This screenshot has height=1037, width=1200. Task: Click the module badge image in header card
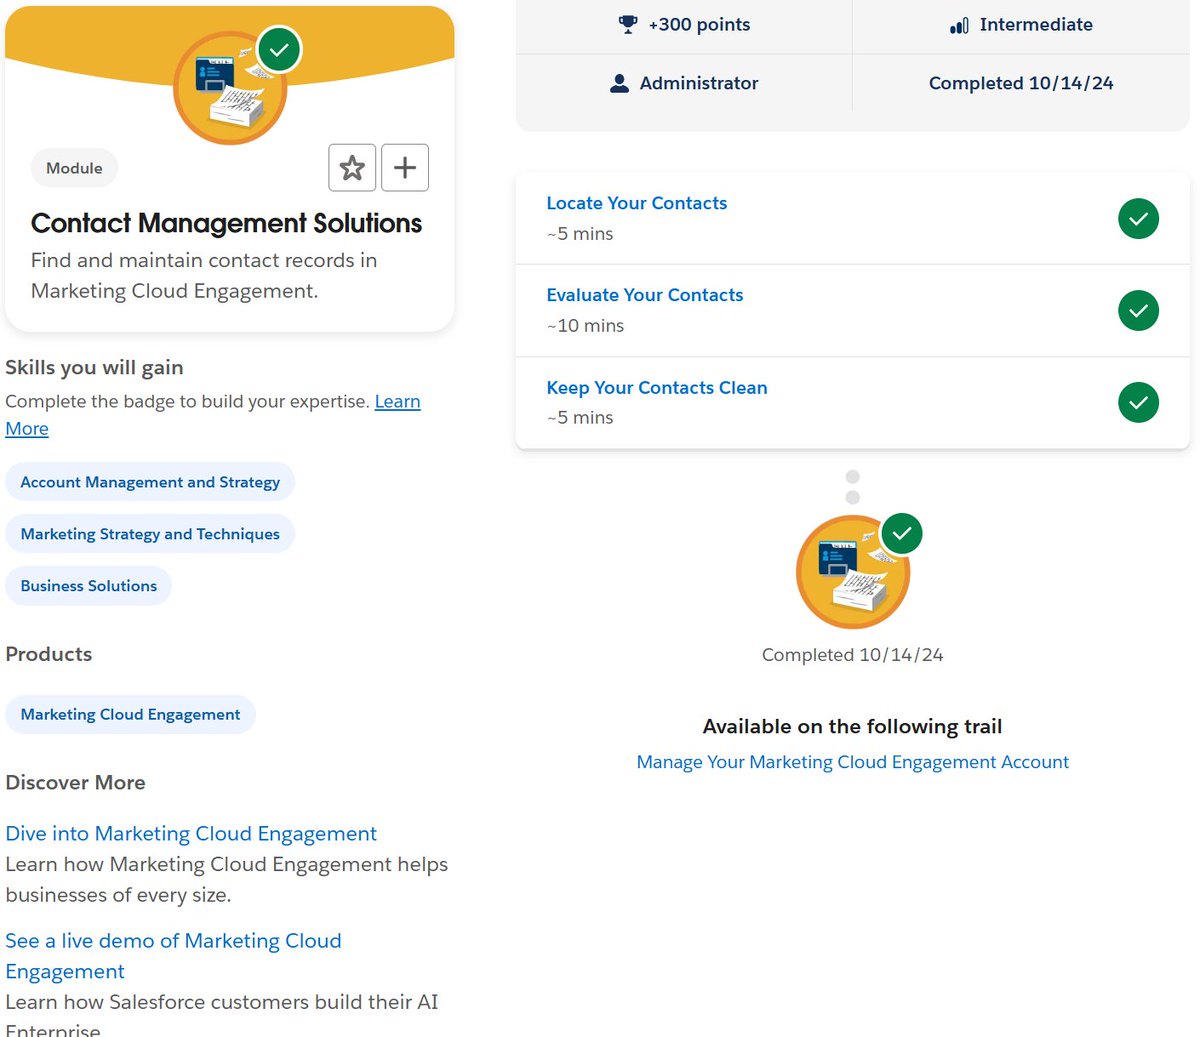231,88
